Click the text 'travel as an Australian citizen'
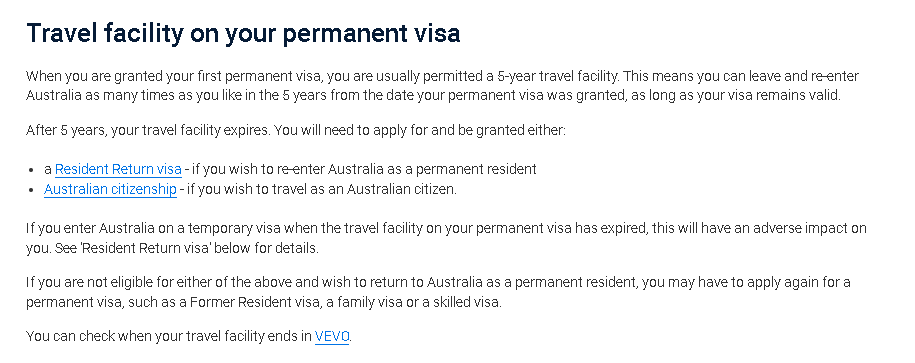This screenshot has width=915, height=363. [367, 189]
